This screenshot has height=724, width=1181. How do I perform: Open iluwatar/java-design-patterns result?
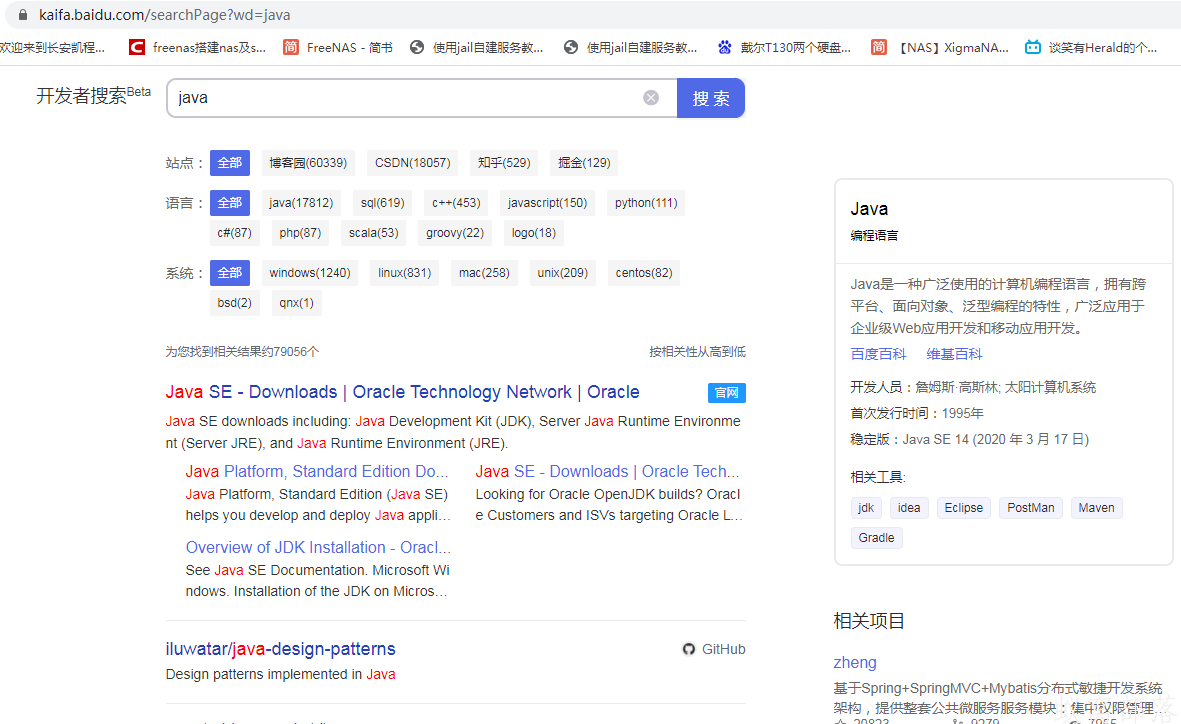(x=280, y=649)
